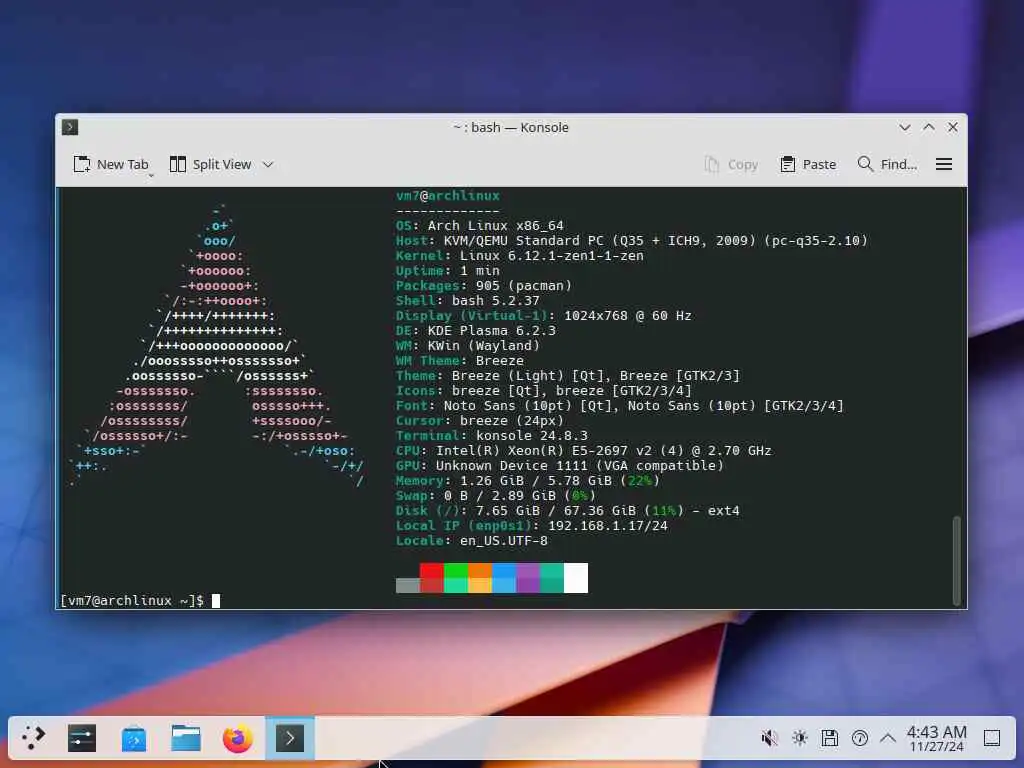
Task: Open a New Tab in Konsole
Action: coord(111,165)
